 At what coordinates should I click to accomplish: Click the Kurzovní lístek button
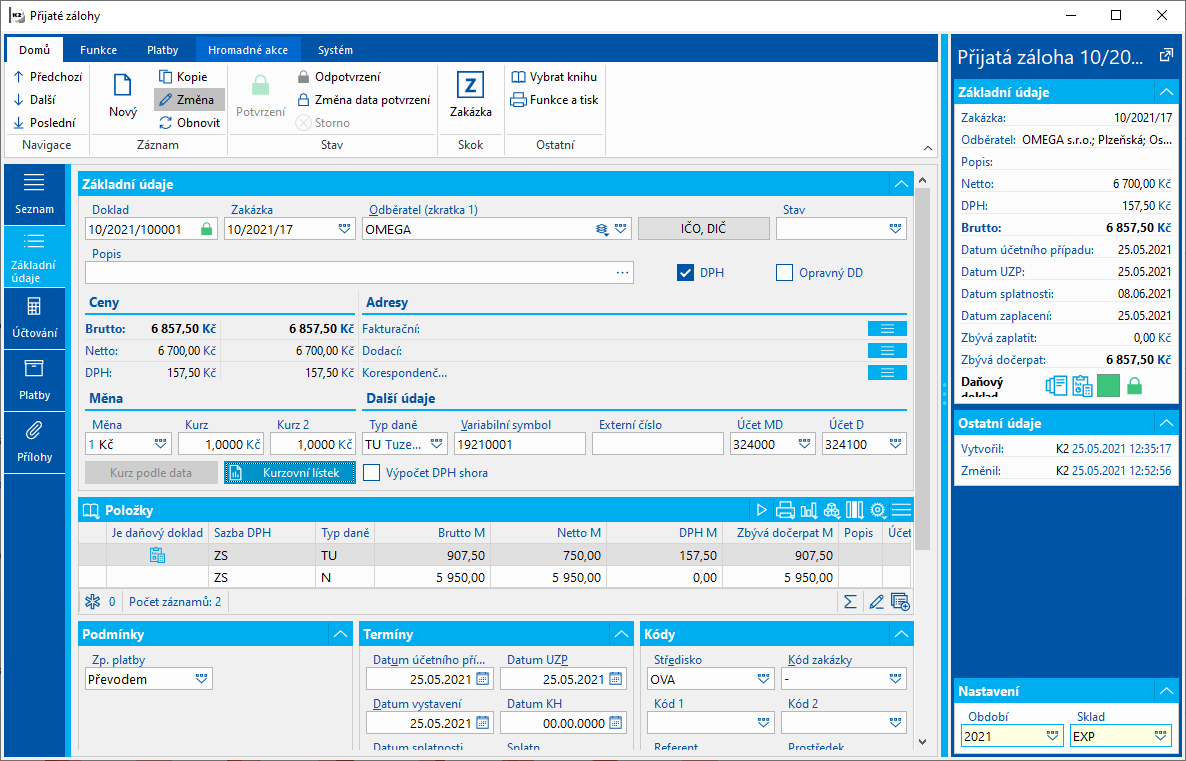(290, 473)
